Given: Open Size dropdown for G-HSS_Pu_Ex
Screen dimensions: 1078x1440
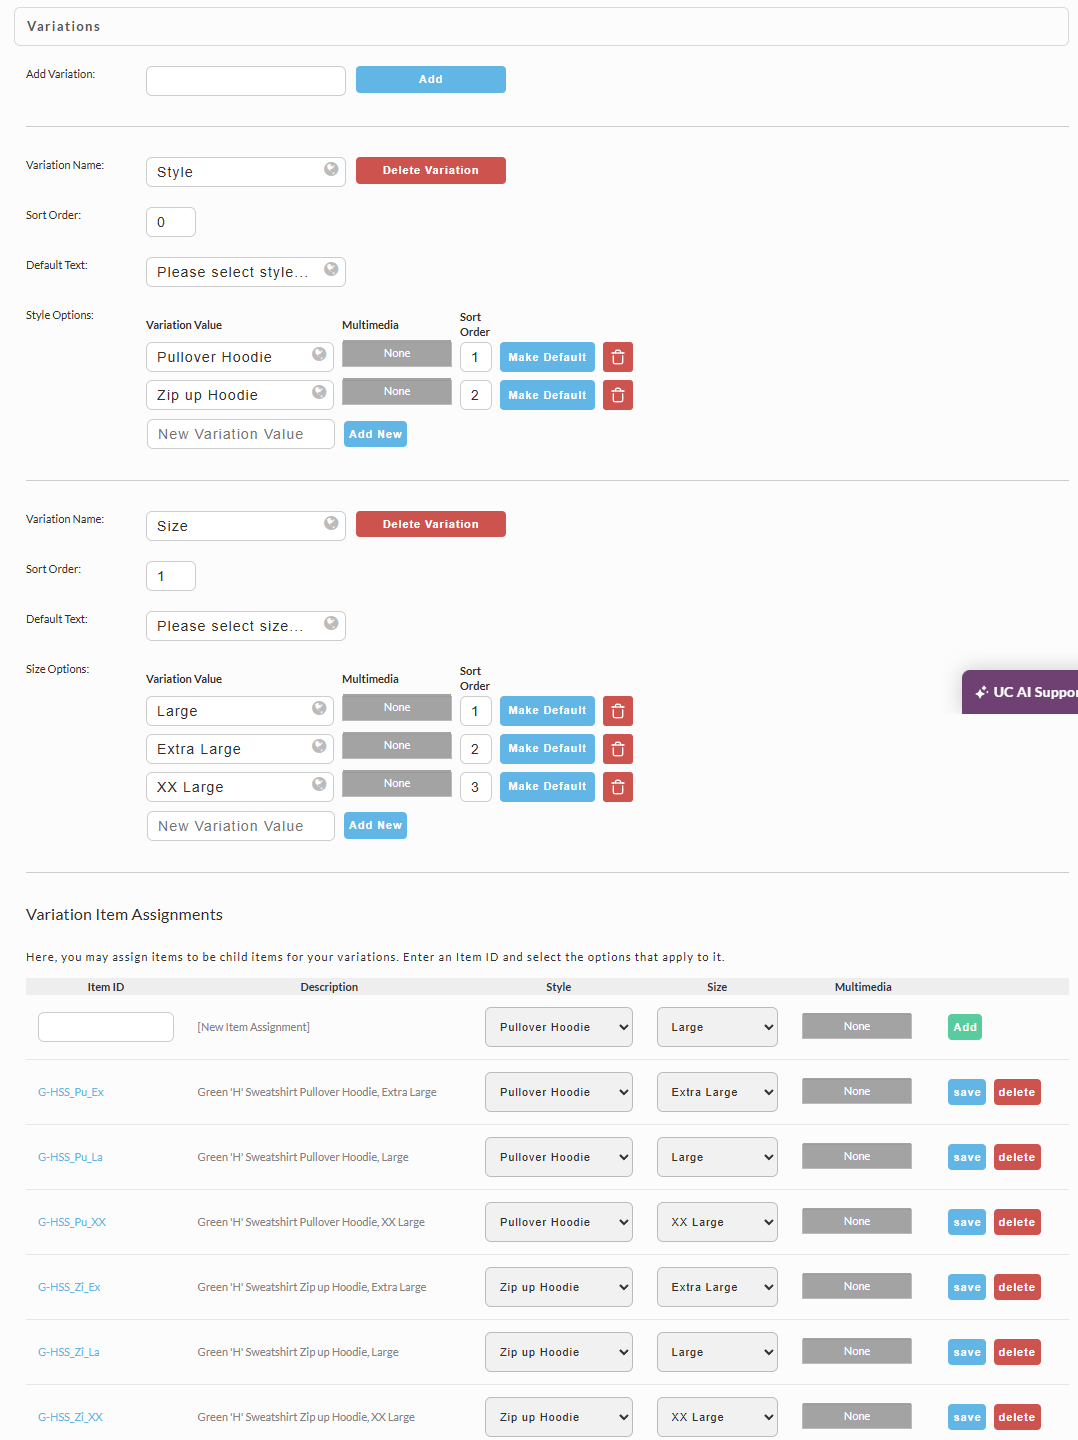Looking at the screenshot, I should pyautogui.click(x=717, y=1092).
